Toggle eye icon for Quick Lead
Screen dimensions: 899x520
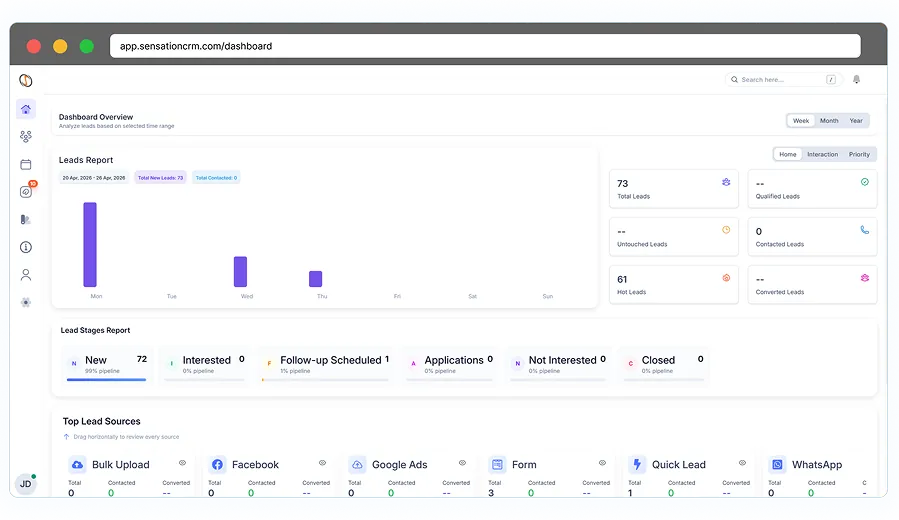pyautogui.click(x=742, y=463)
